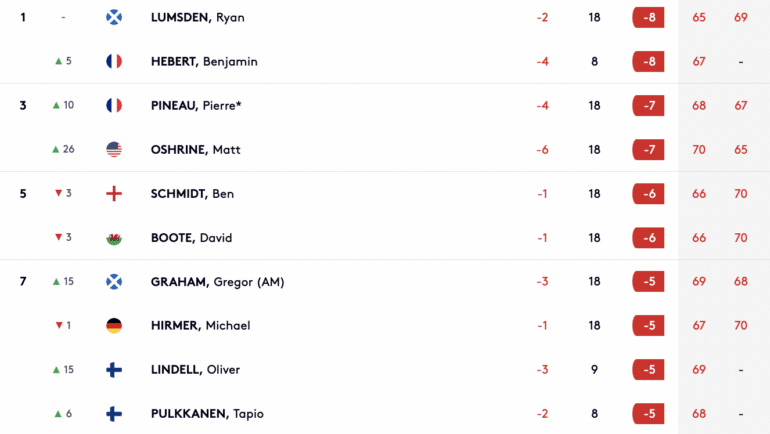Viewport: 770px width, 434px height.
Task: Open LUMSDEN, Ryan player link
Action: (197, 18)
